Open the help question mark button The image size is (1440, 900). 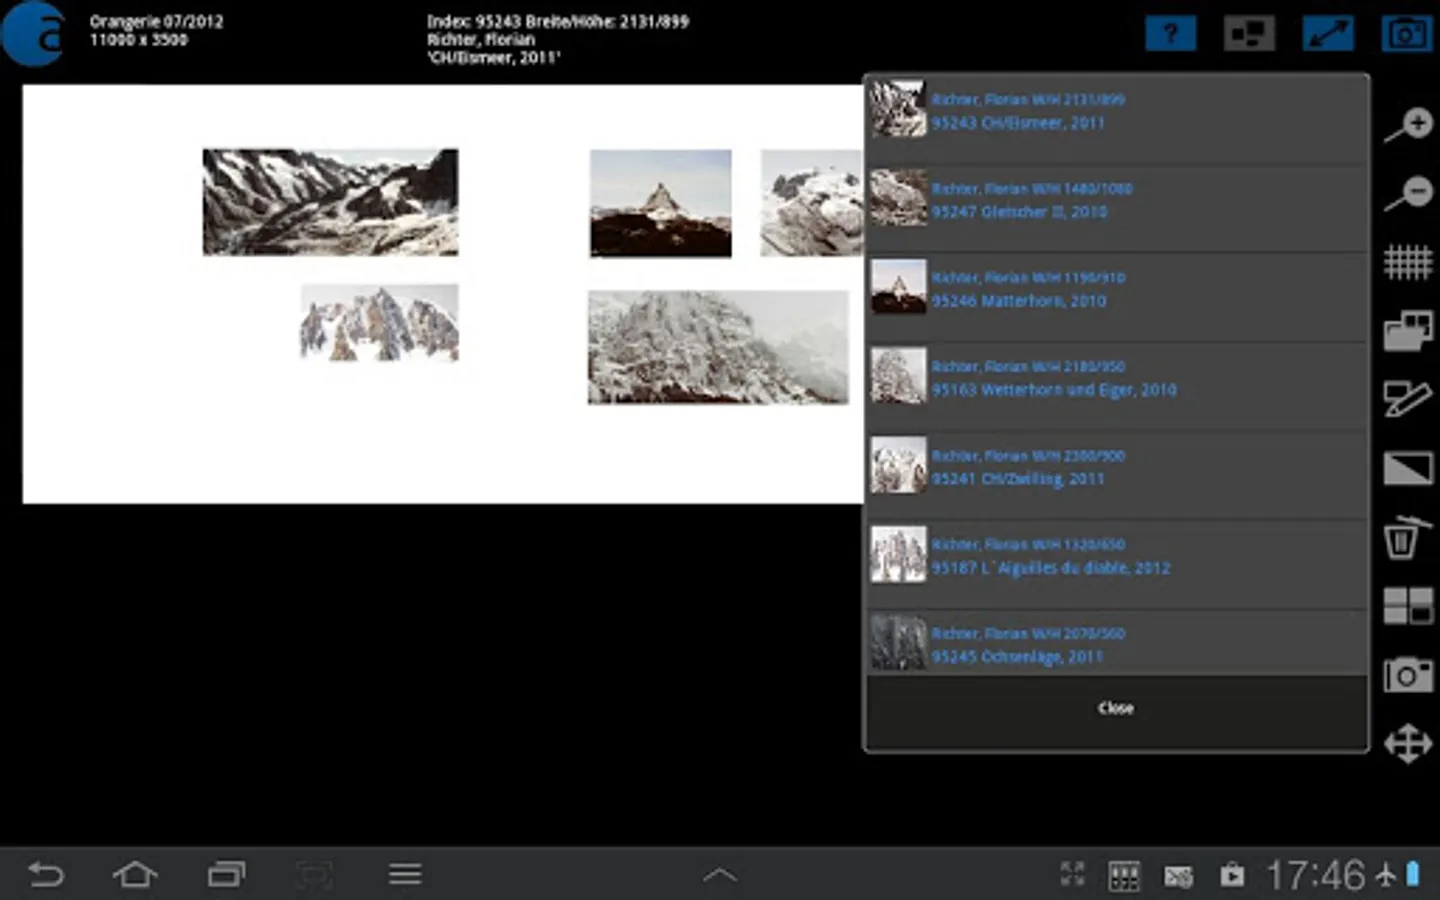(x=1170, y=34)
